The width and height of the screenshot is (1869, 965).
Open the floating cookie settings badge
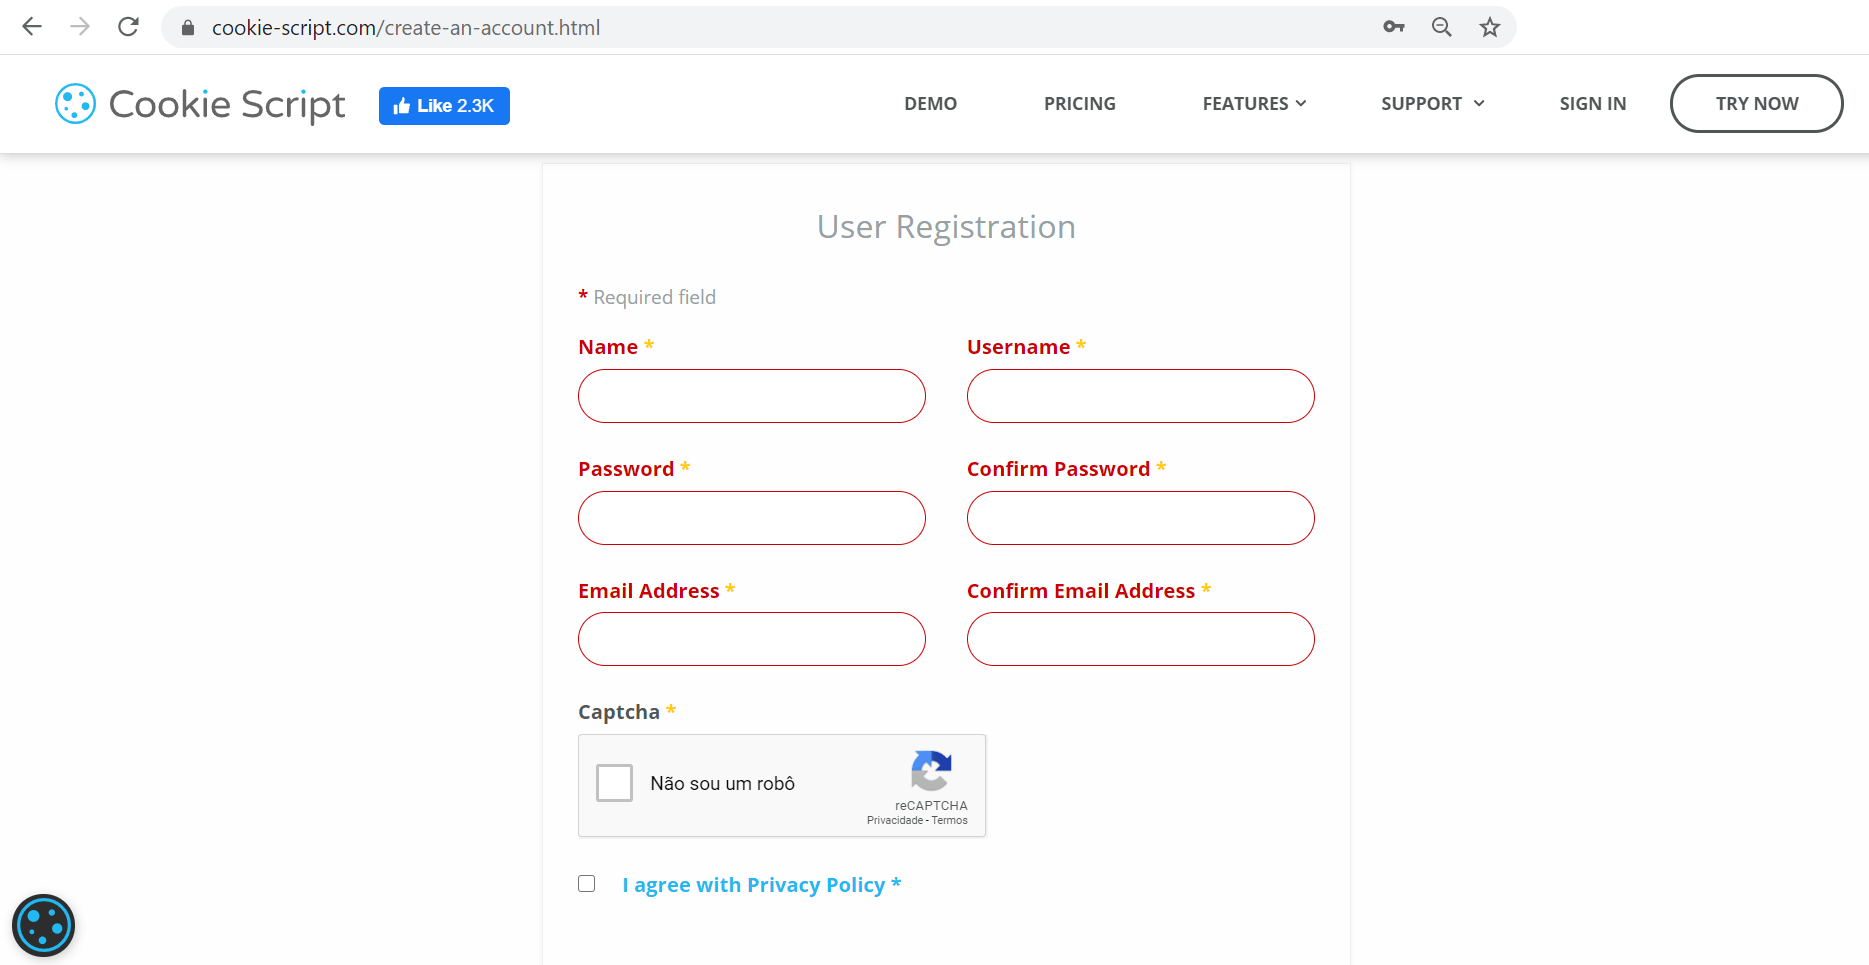tap(44, 925)
